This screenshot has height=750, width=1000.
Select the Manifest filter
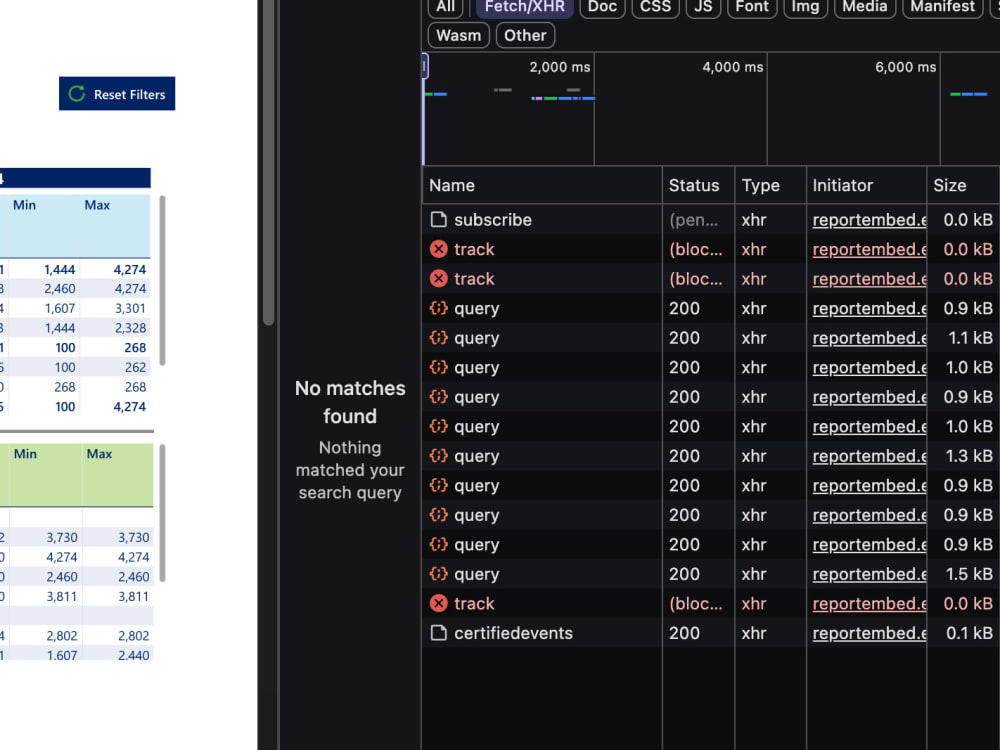[x=942, y=7]
